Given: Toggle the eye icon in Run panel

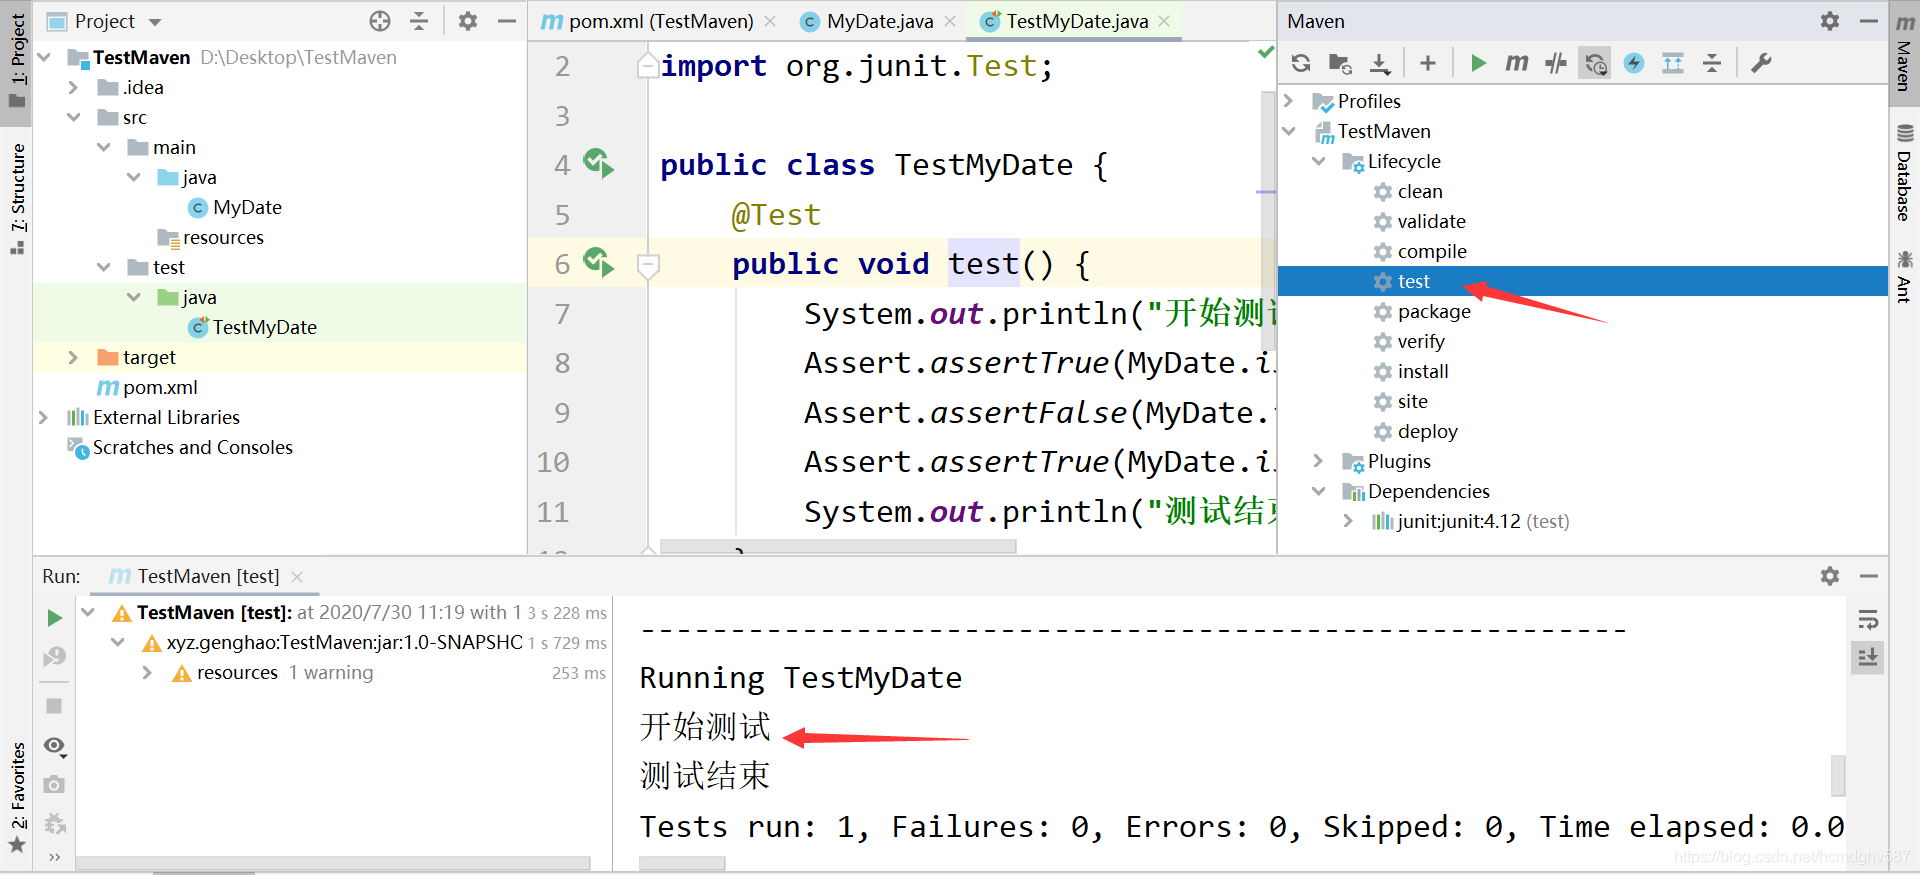Looking at the screenshot, I should [54, 746].
